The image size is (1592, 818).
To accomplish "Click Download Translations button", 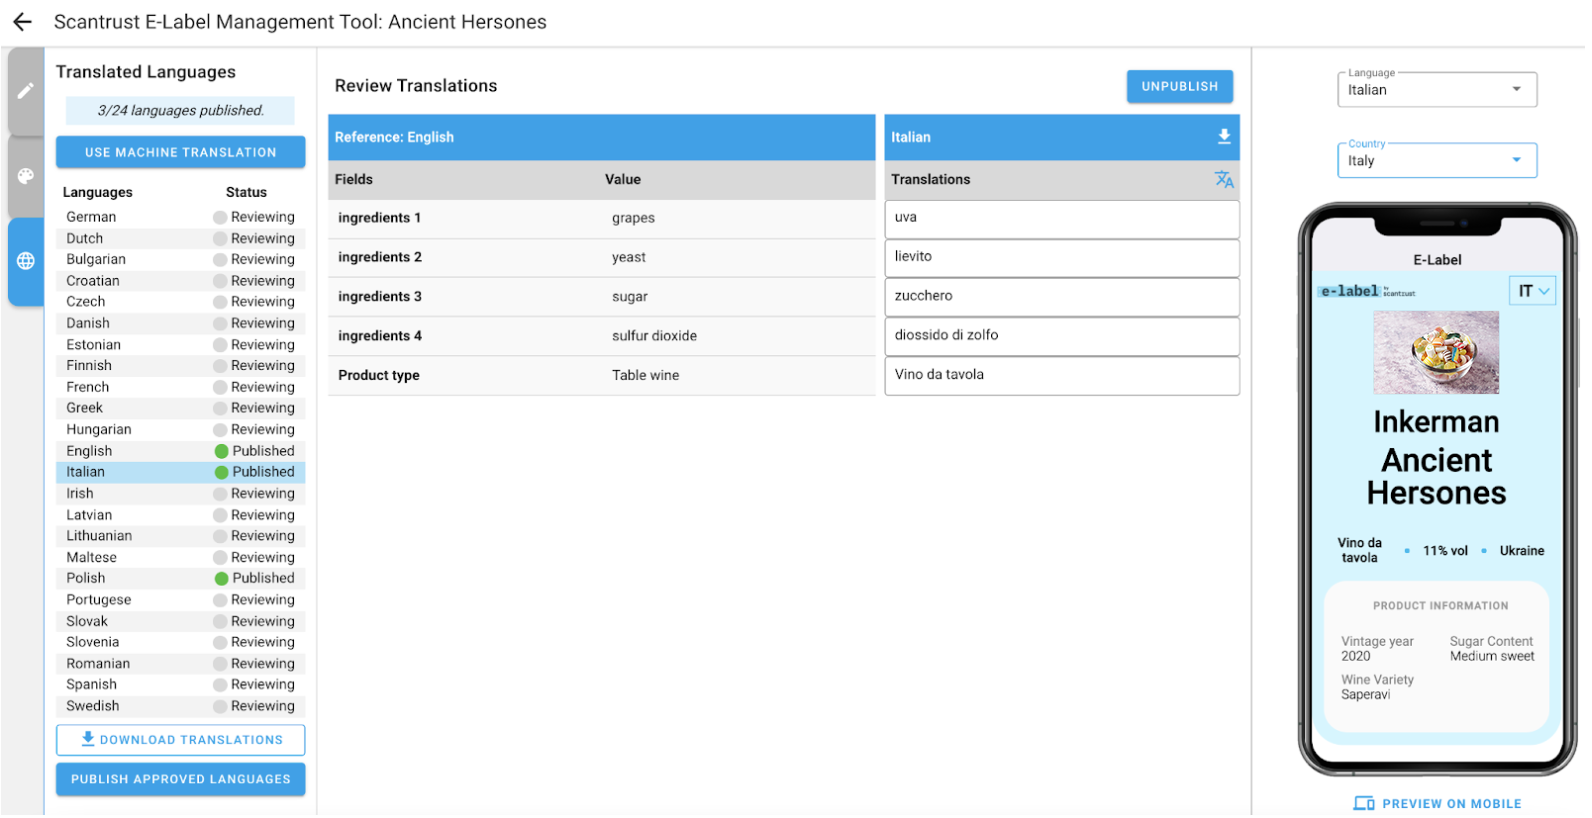I will [181, 742].
